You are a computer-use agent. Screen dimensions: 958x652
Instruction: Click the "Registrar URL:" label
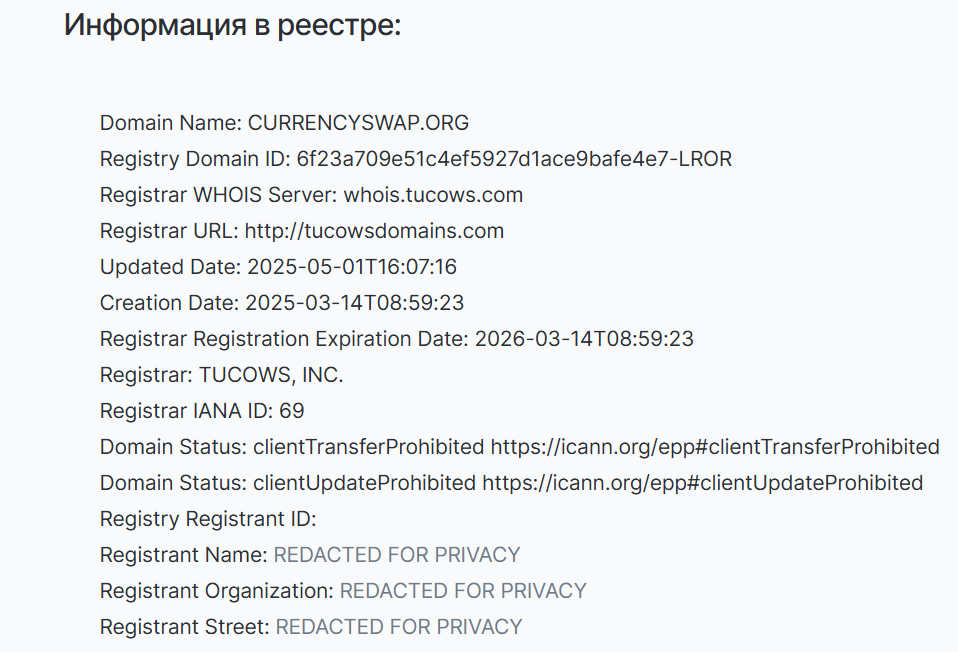(x=169, y=231)
